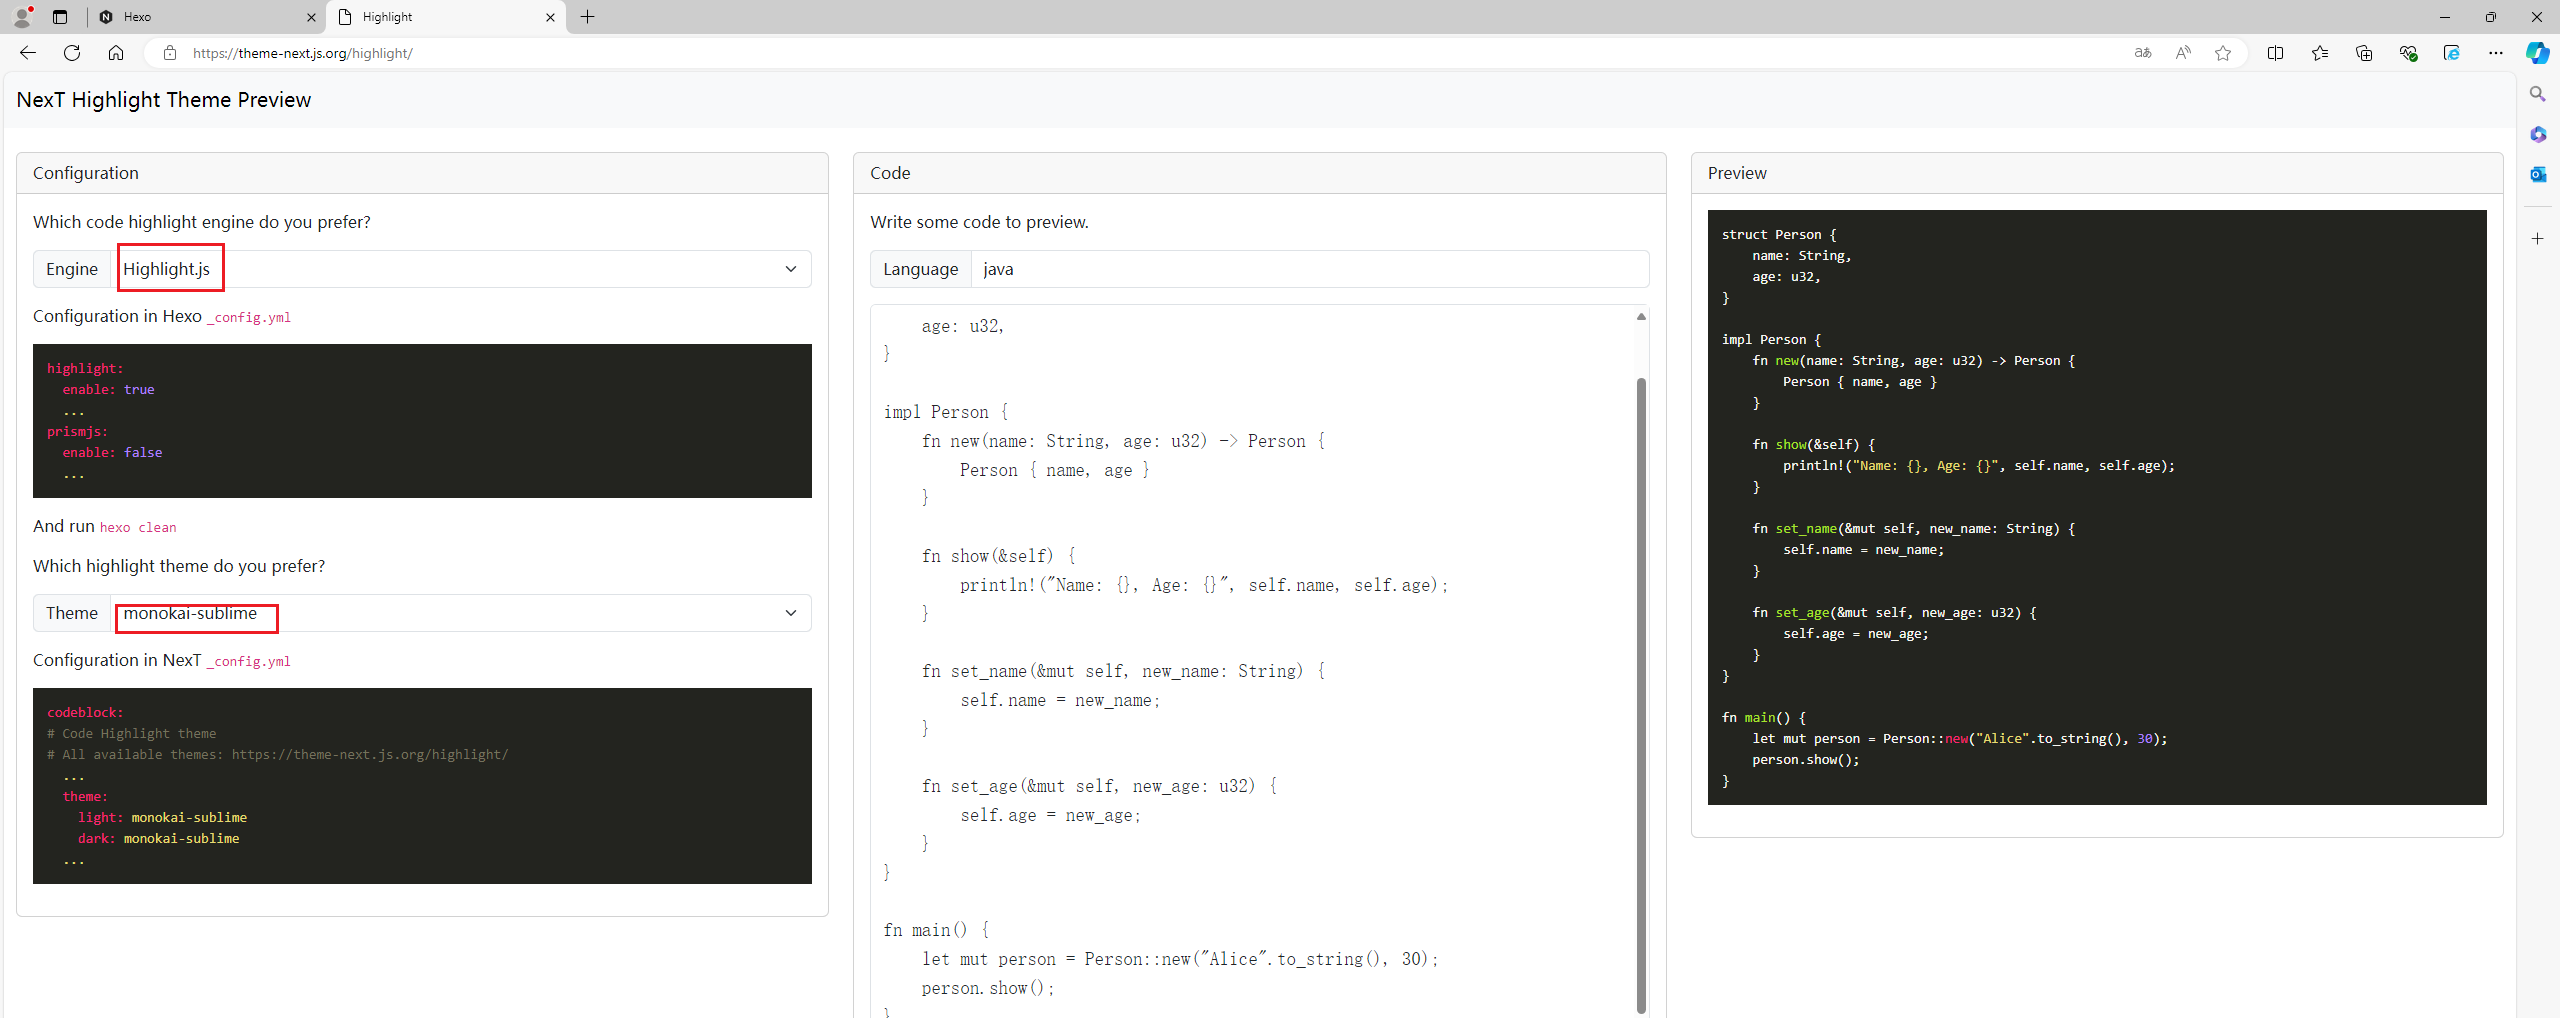Screen dimensions: 2560x1018
Task: Open the Engine dropdown showing Highlight.js
Action: pyautogui.click(x=461, y=269)
